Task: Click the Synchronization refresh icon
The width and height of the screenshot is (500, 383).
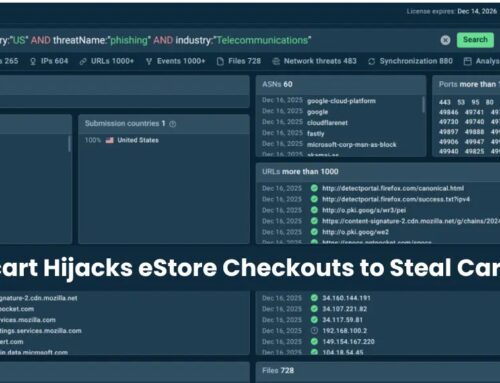Action: coord(372,62)
